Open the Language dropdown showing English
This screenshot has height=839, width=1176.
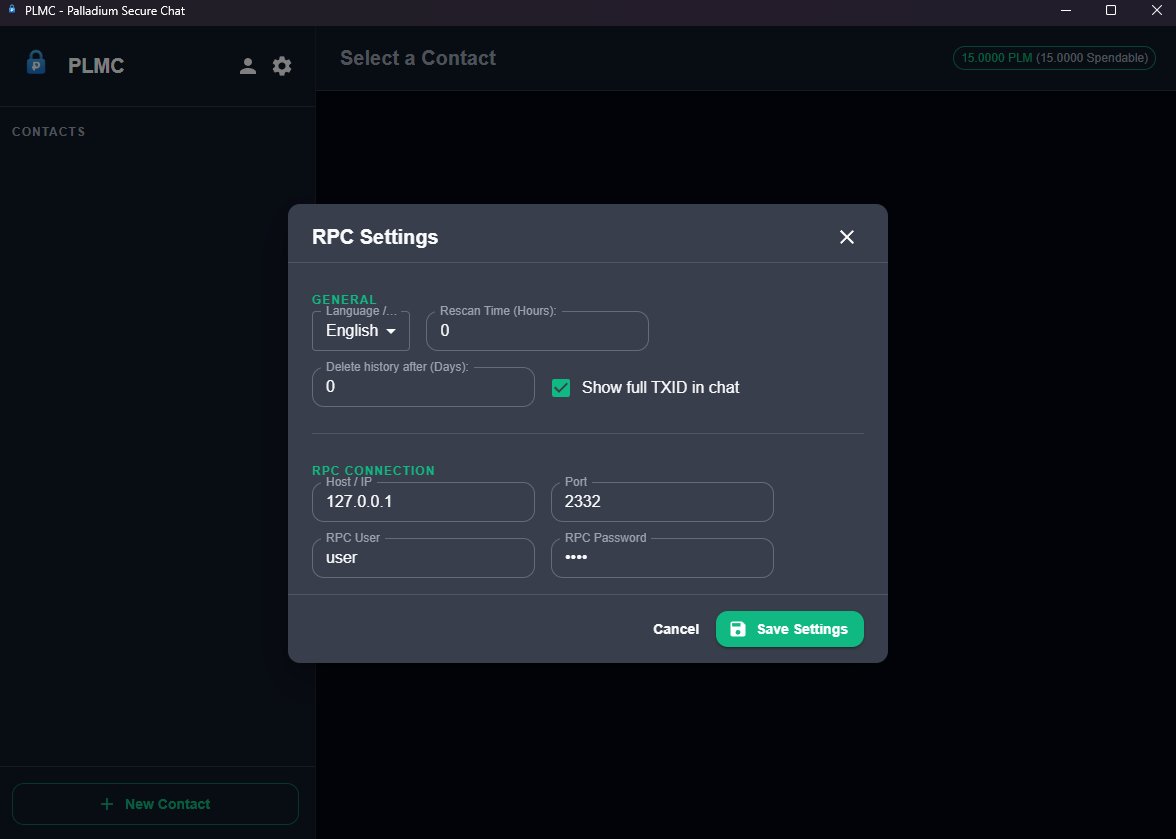click(x=360, y=330)
